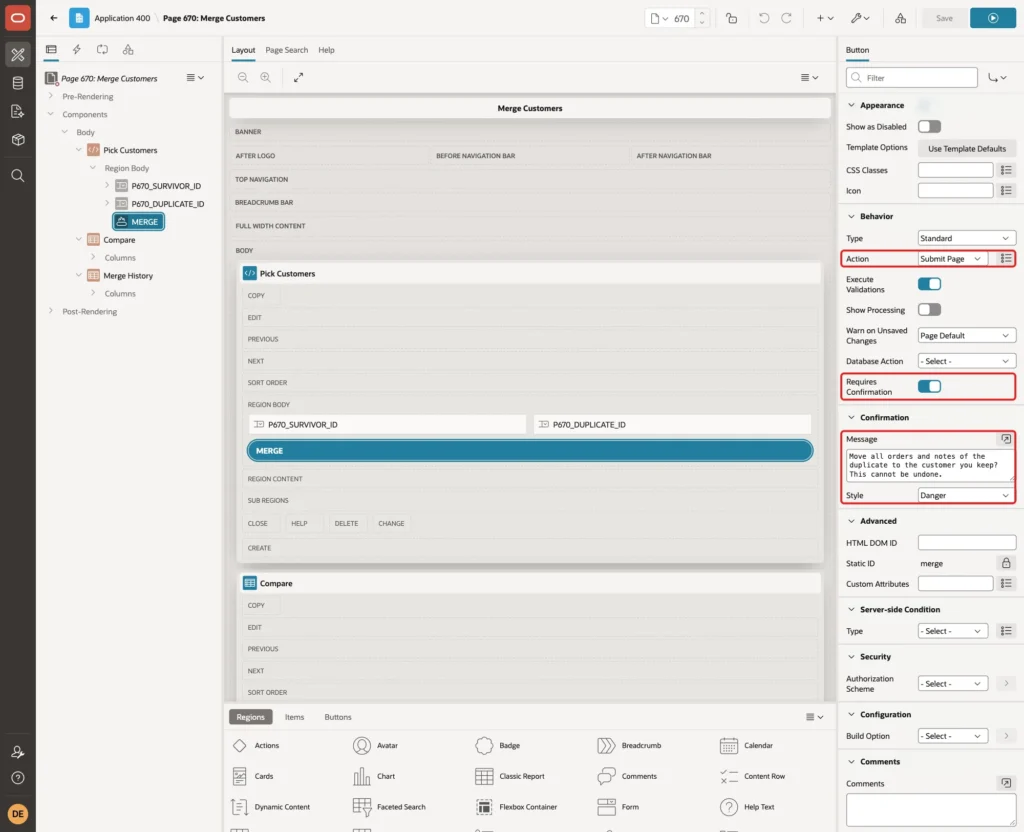Toggle the Execute Validations switch

929,284
